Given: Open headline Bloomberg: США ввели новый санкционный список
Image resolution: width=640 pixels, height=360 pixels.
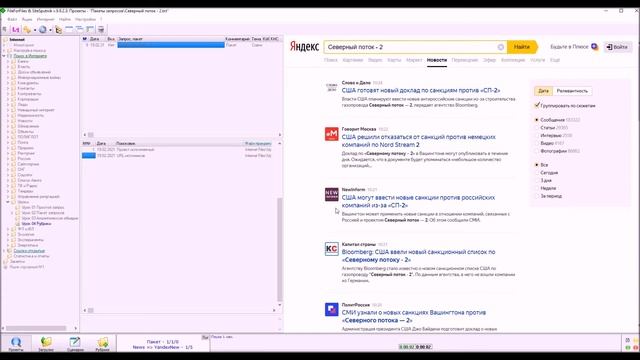Looking at the screenshot, I should pos(418,256).
